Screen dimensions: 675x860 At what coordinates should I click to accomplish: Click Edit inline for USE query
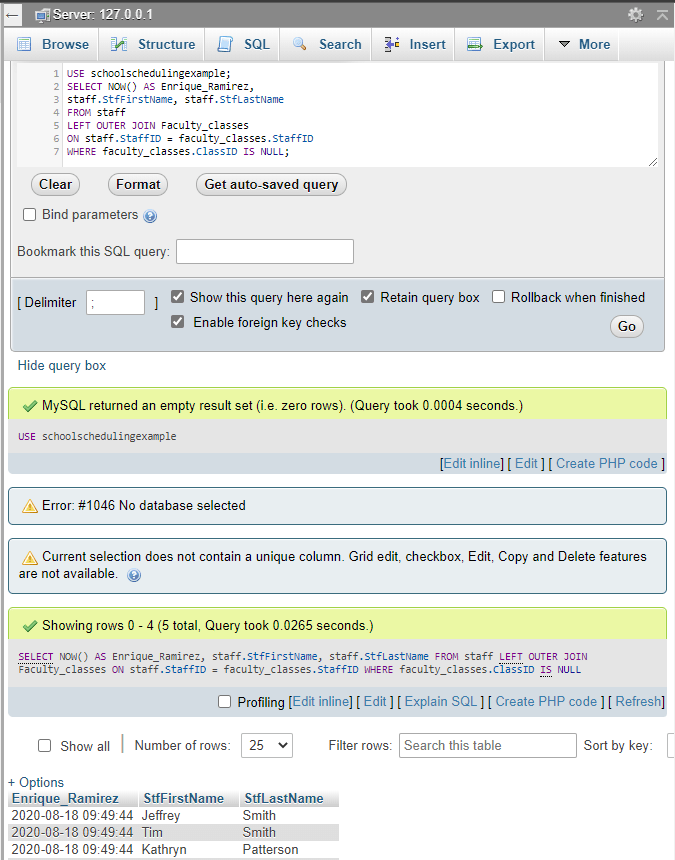click(472, 463)
